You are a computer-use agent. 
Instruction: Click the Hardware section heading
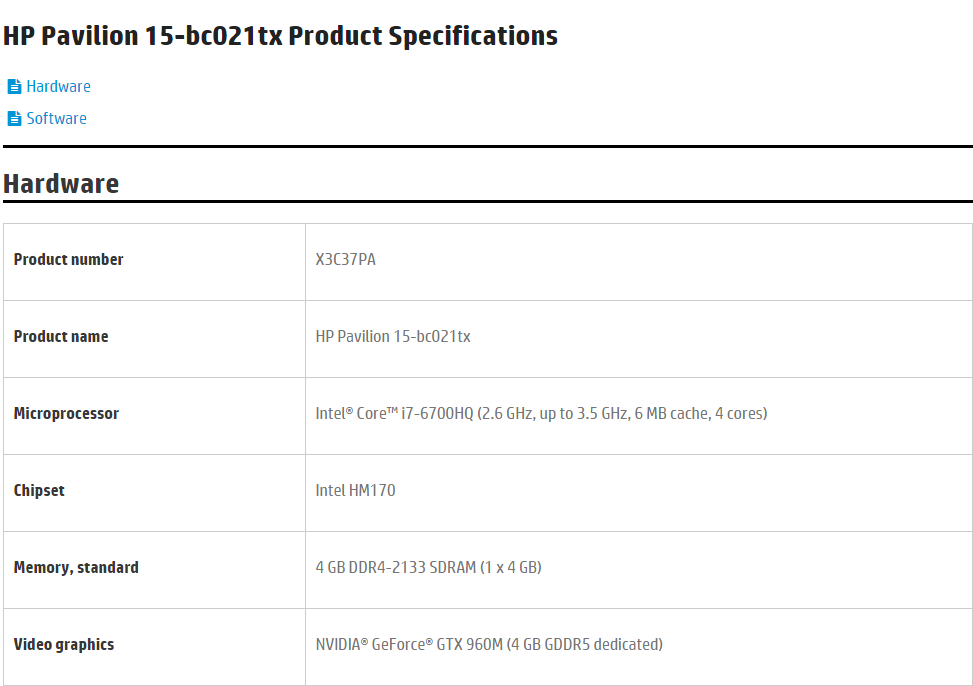(61, 184)
